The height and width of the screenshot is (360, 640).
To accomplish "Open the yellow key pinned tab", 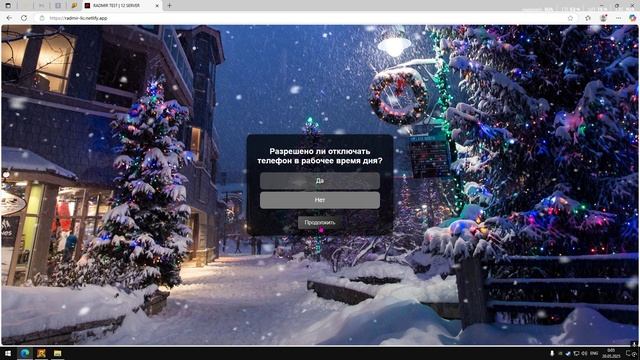I will pos(74,6).
